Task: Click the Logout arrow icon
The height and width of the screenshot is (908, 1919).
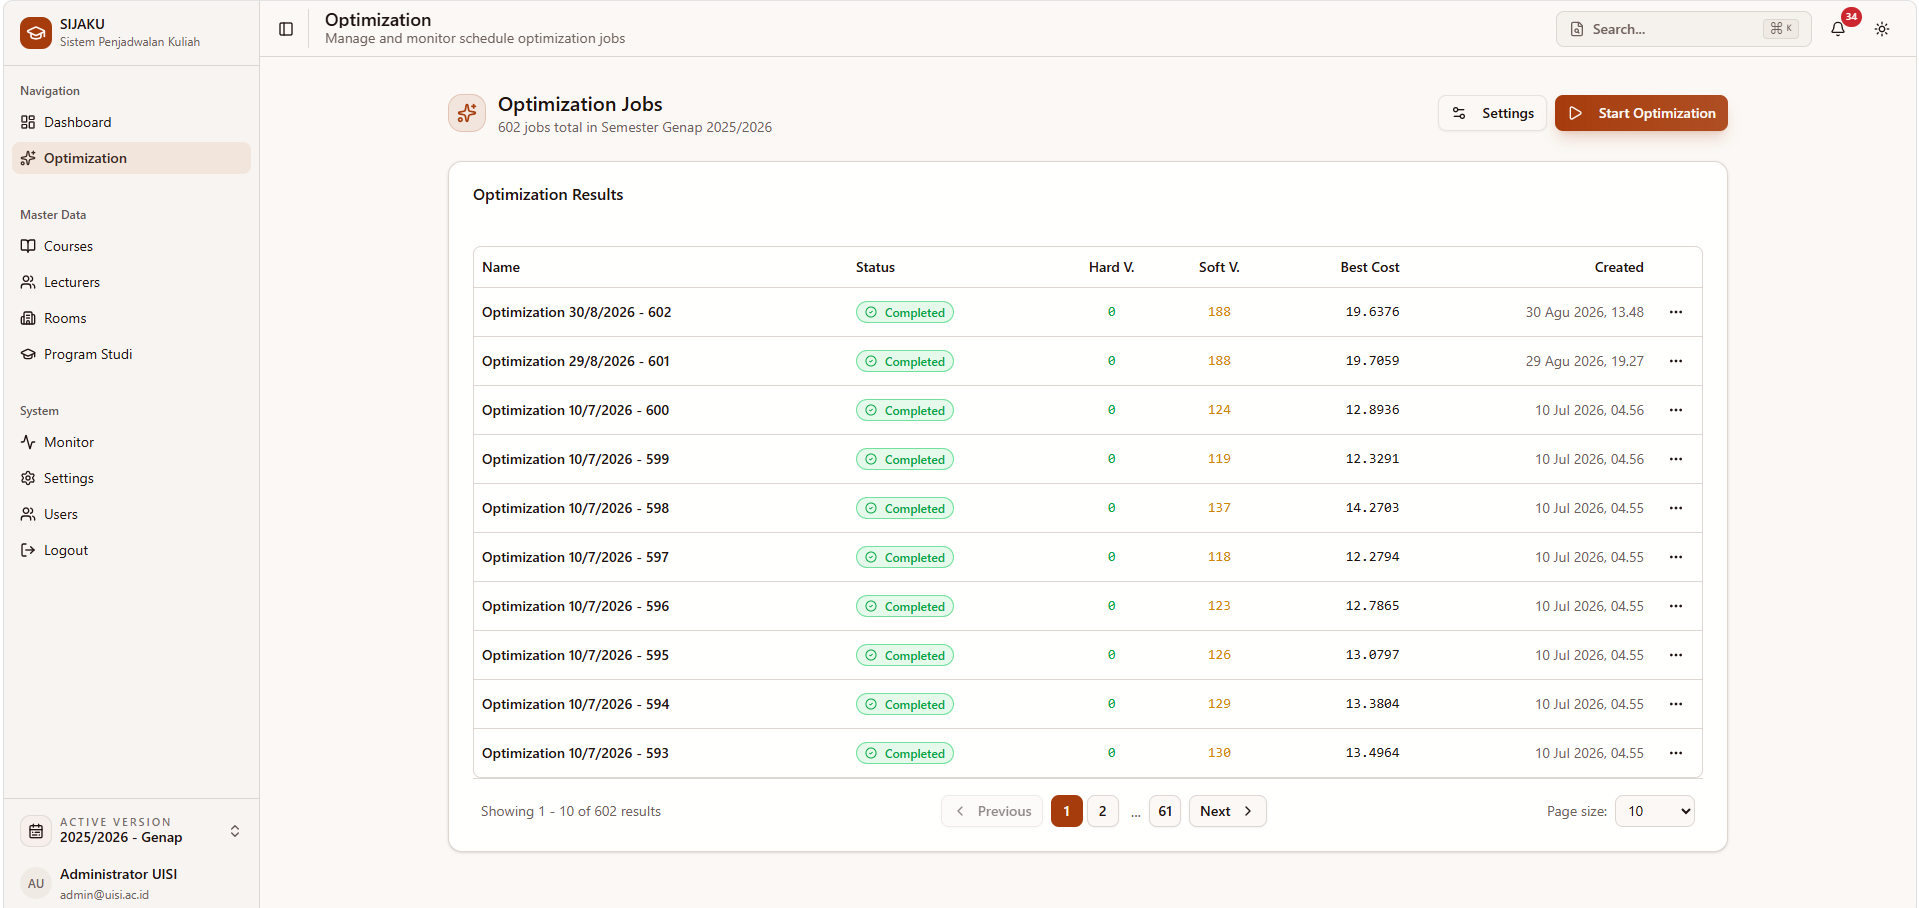Action: click(x=28, y=550)
